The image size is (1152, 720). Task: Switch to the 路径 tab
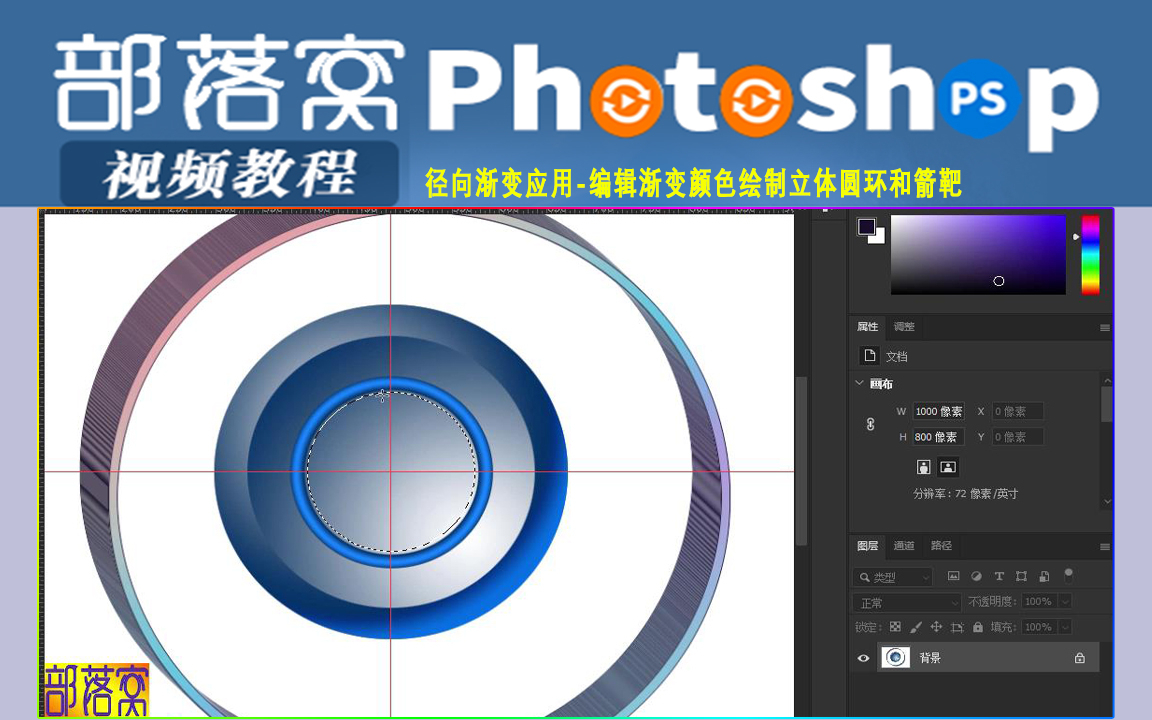click(941, 545)
